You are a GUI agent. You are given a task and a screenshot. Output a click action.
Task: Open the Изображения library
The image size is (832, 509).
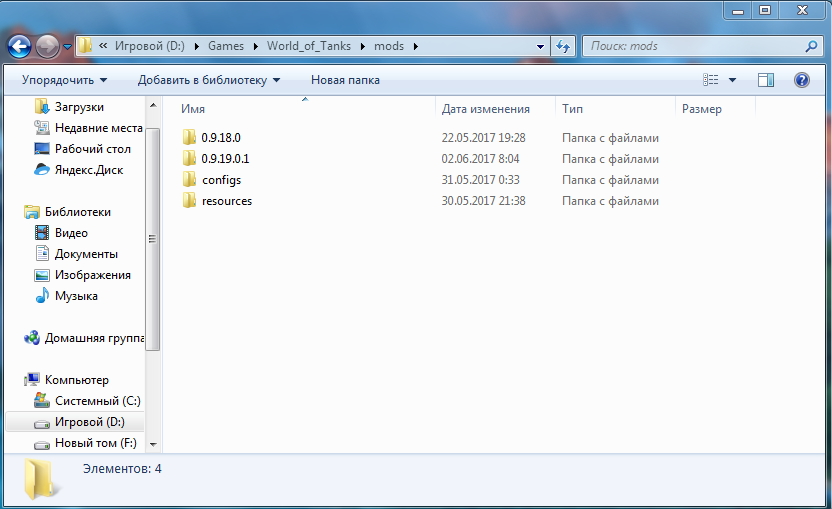[x=92, y=275]
